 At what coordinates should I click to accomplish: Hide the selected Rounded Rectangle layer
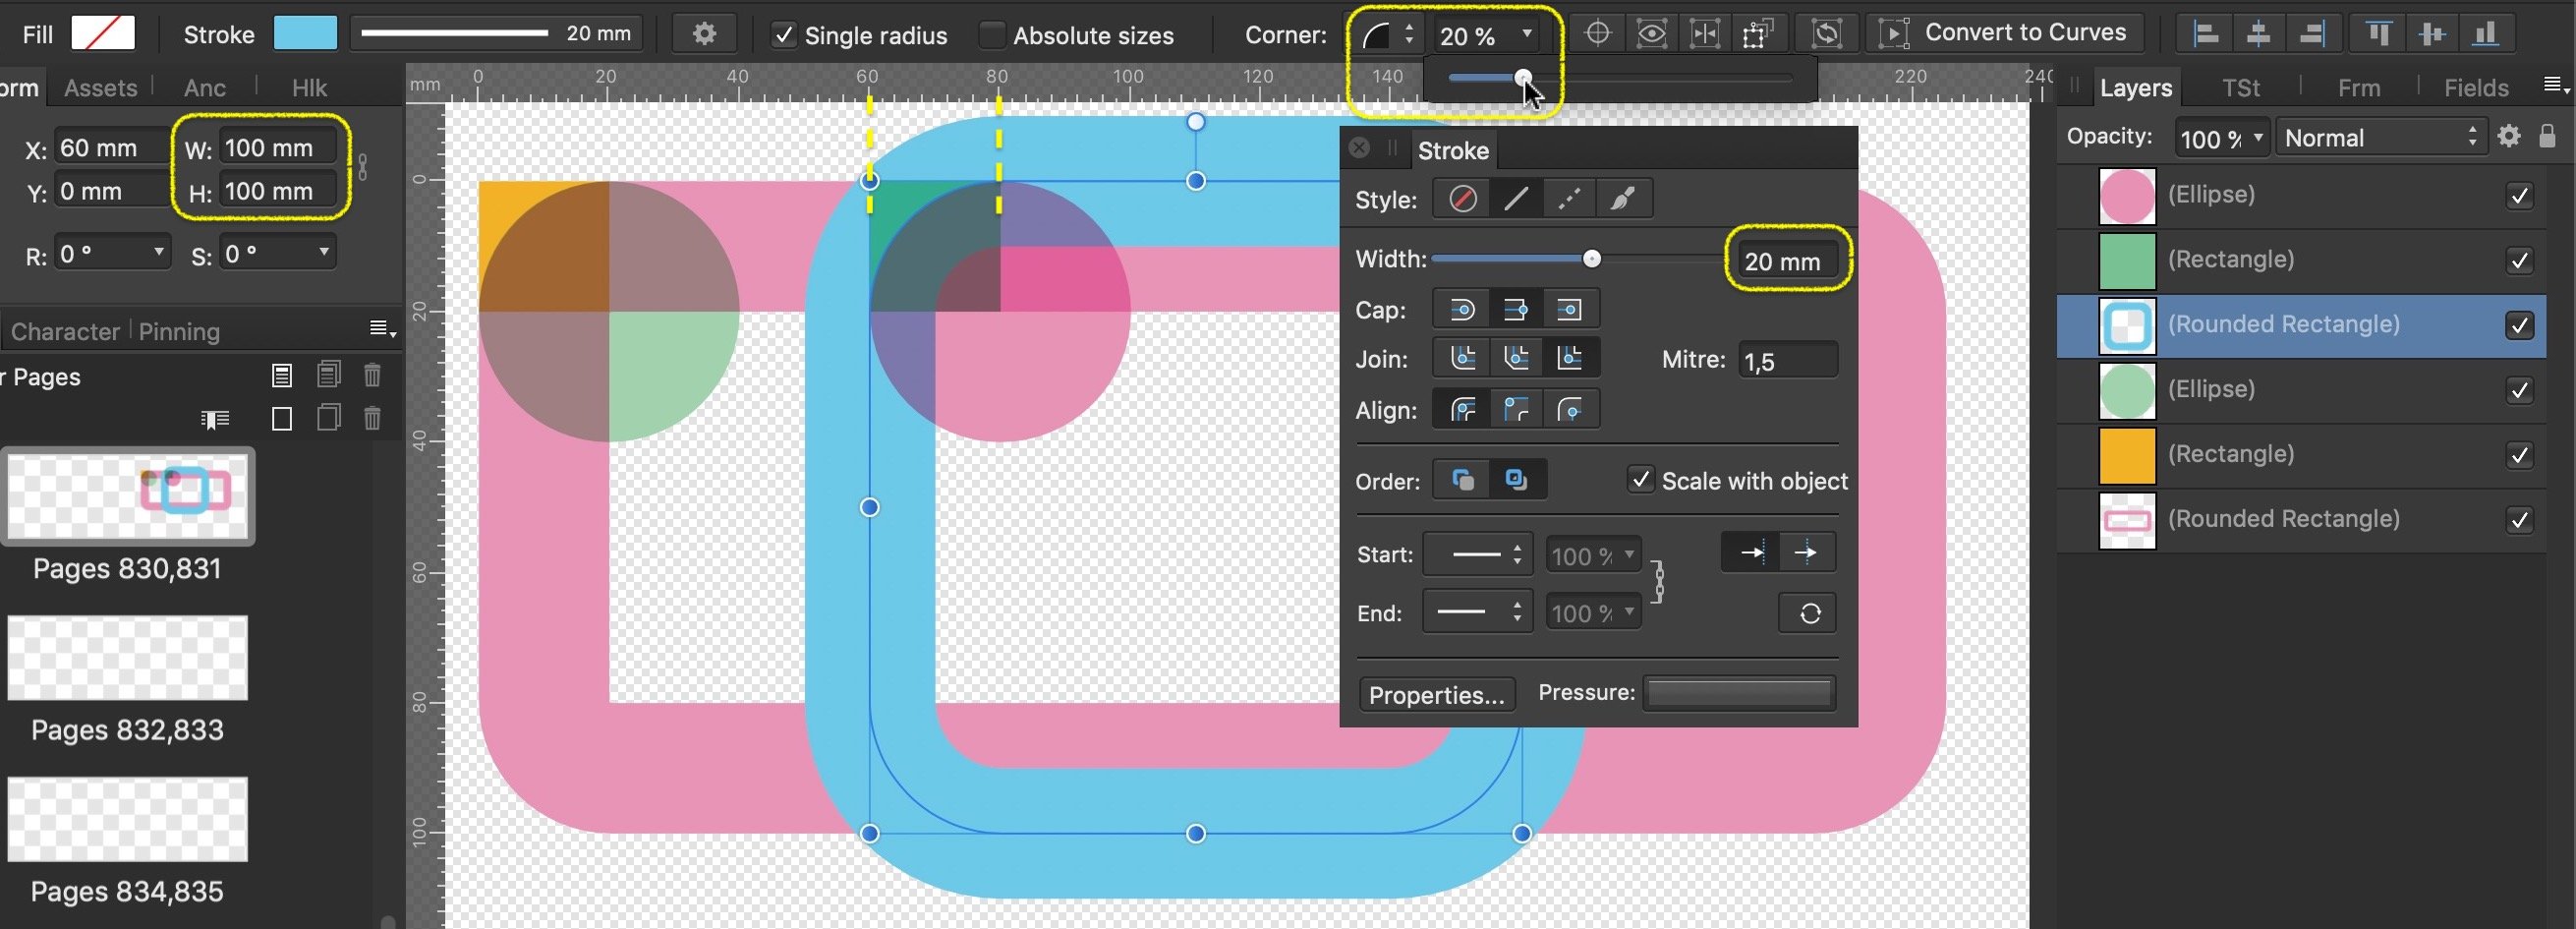tap(2519, 325)
